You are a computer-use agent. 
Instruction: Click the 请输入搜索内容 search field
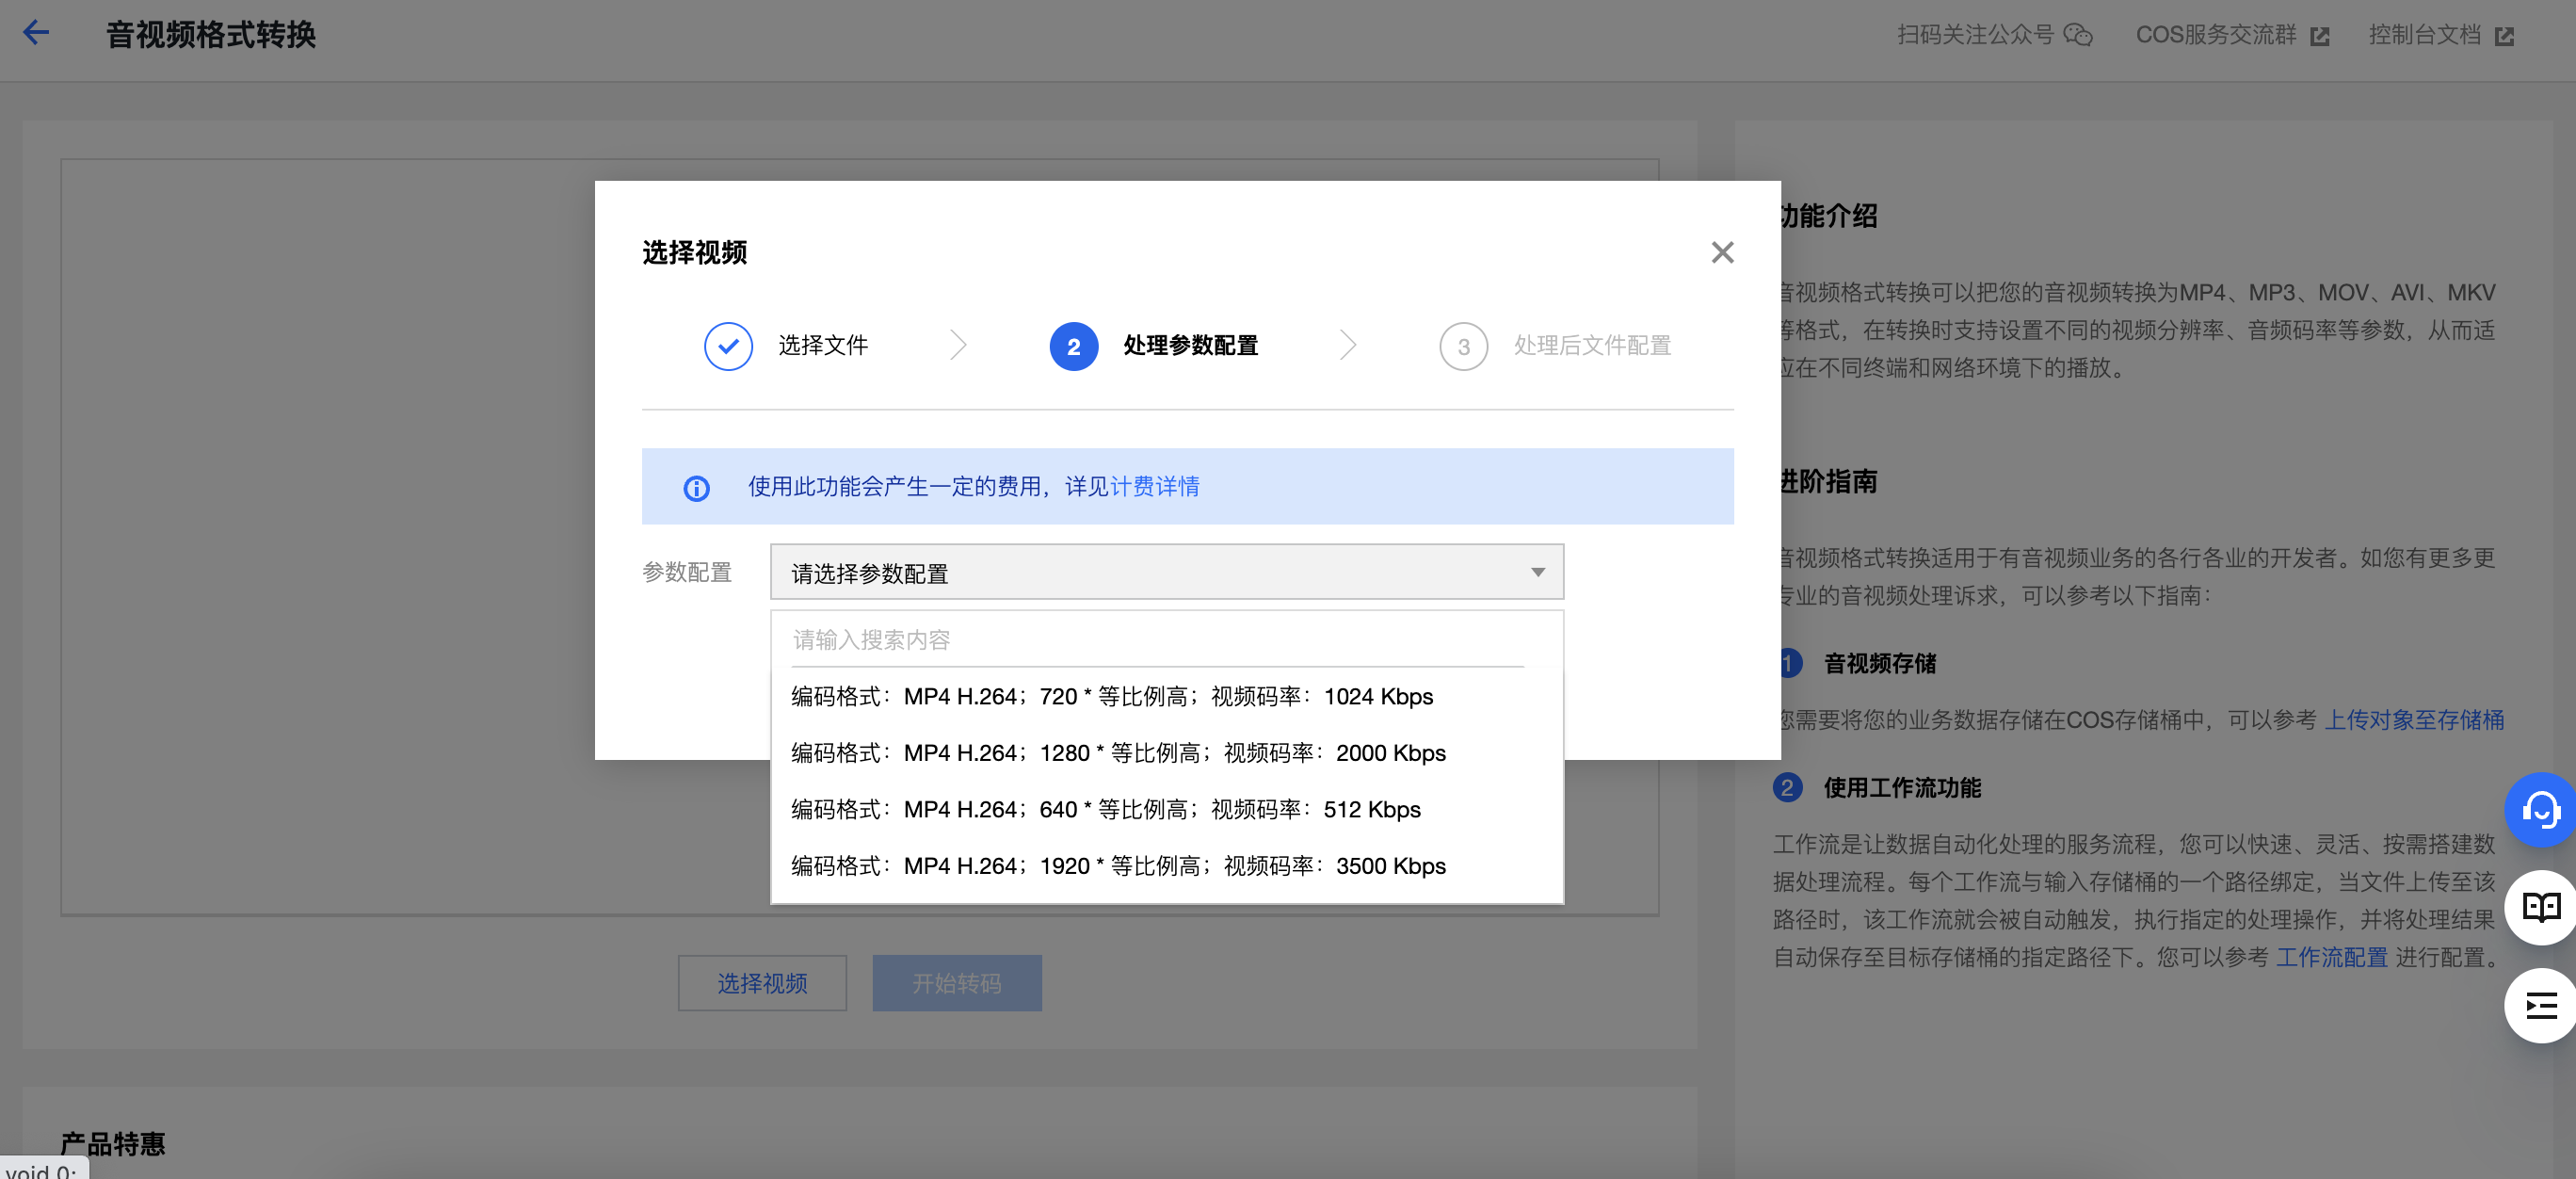pos(1156,639)
